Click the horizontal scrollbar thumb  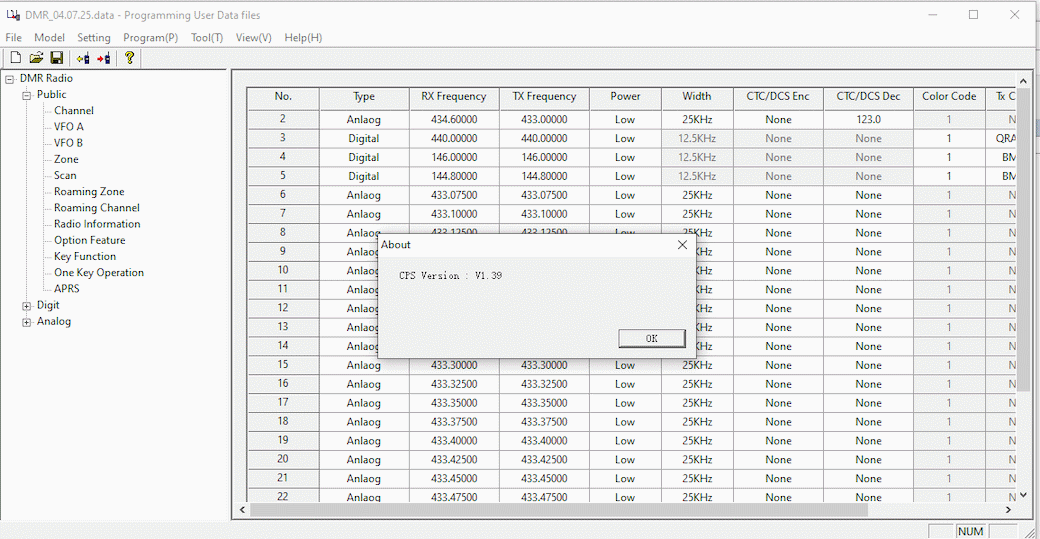click(x=558, y=510)
